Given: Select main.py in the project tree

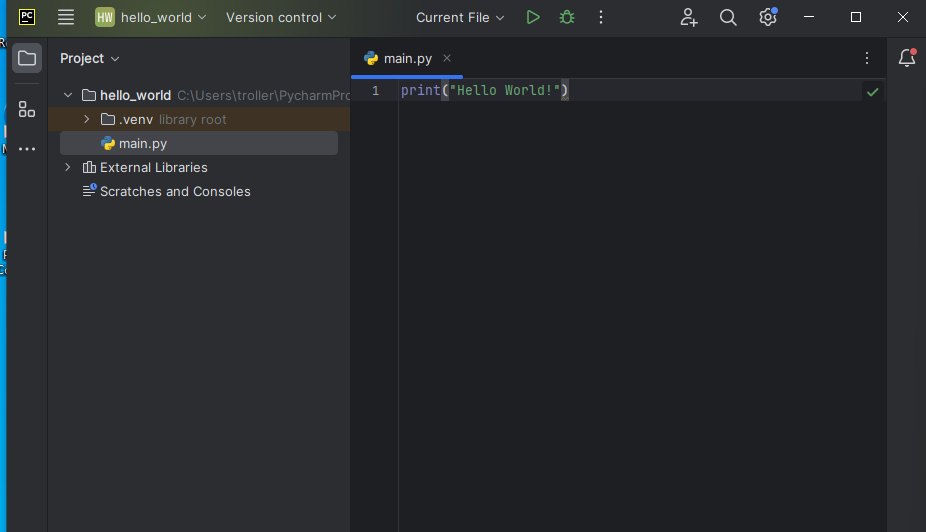Looking at the screenshot, I should click(143, 143).
